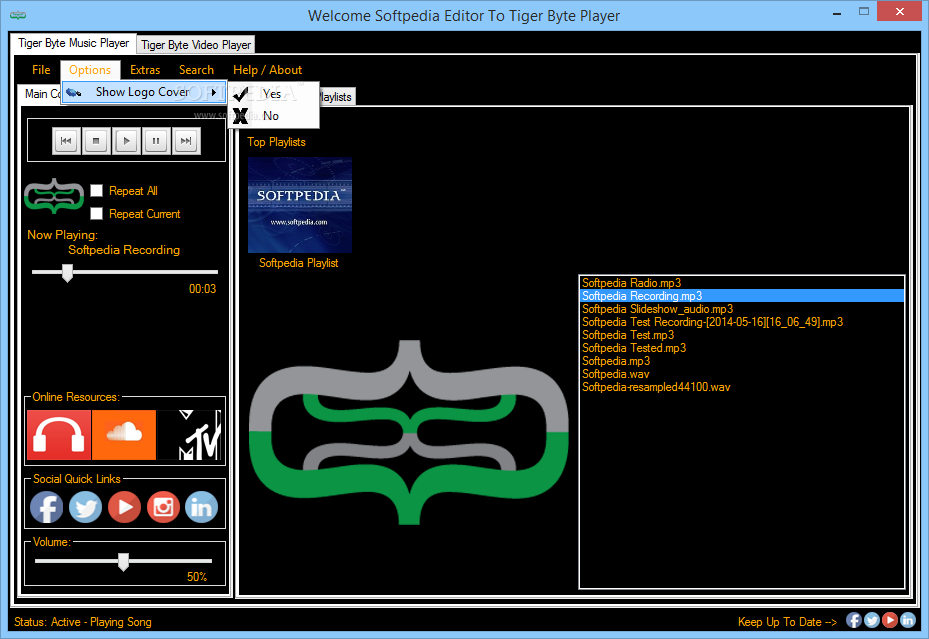
Task: Select Softpedia Slideshow_audio.mp3 in the list
Action: [x=742, y=309]
